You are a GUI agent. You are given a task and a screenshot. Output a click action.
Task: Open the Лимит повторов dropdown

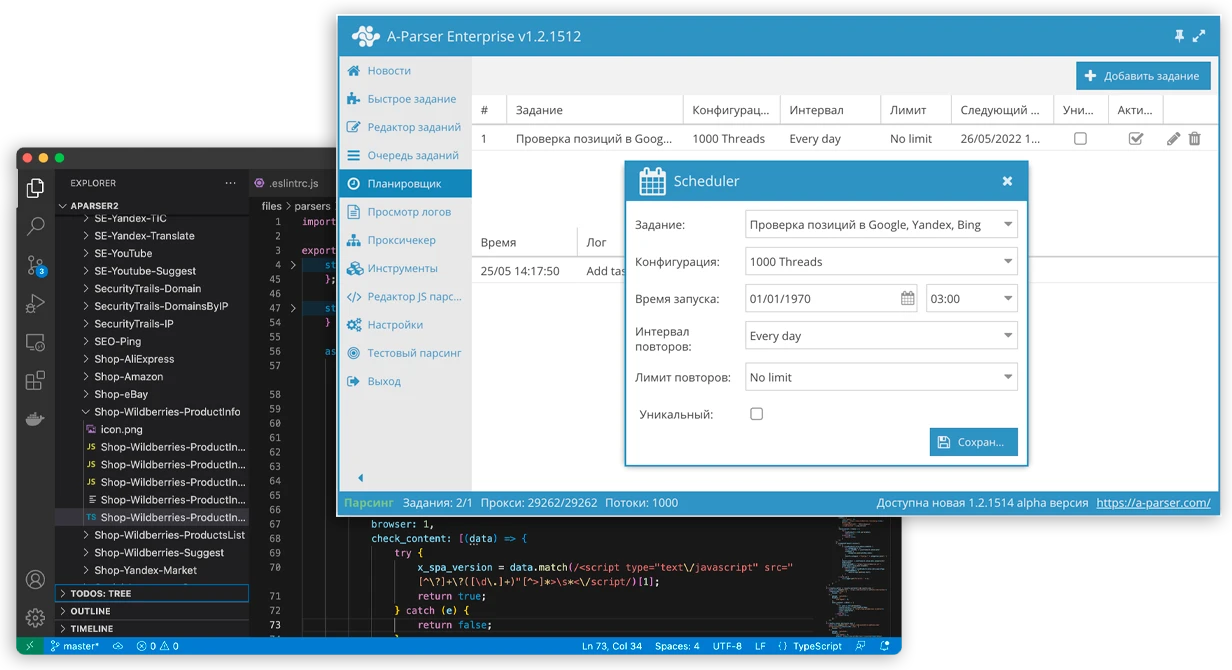click(x=881, y=377)
